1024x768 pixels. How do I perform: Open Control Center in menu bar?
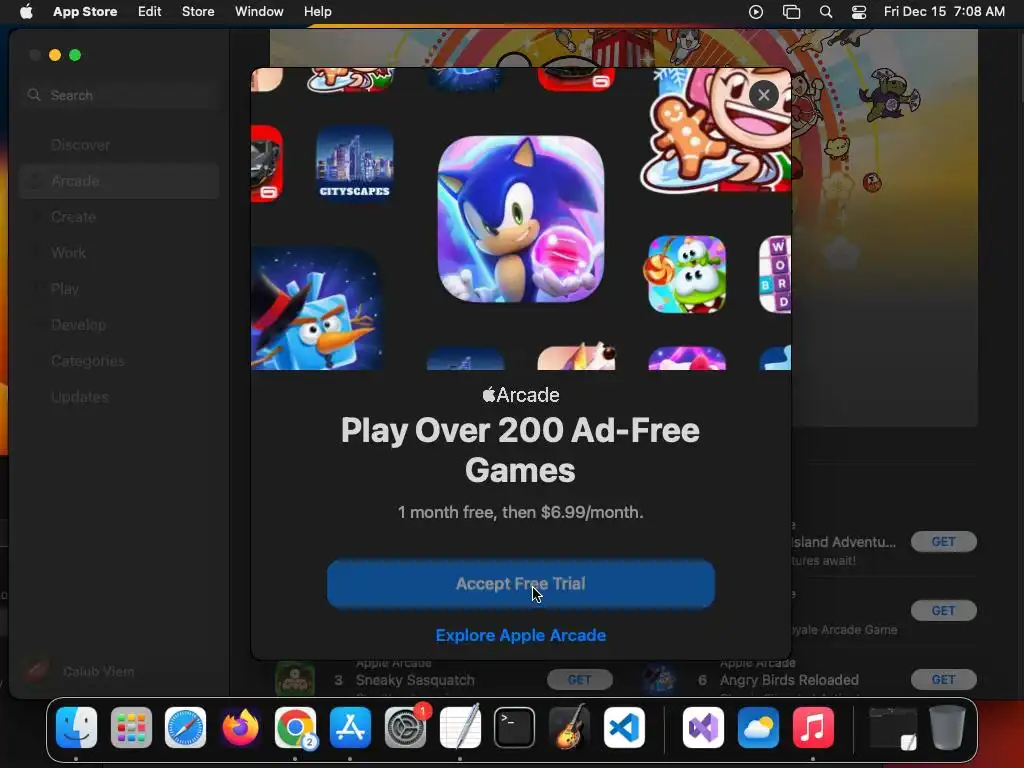pos(859,12)
